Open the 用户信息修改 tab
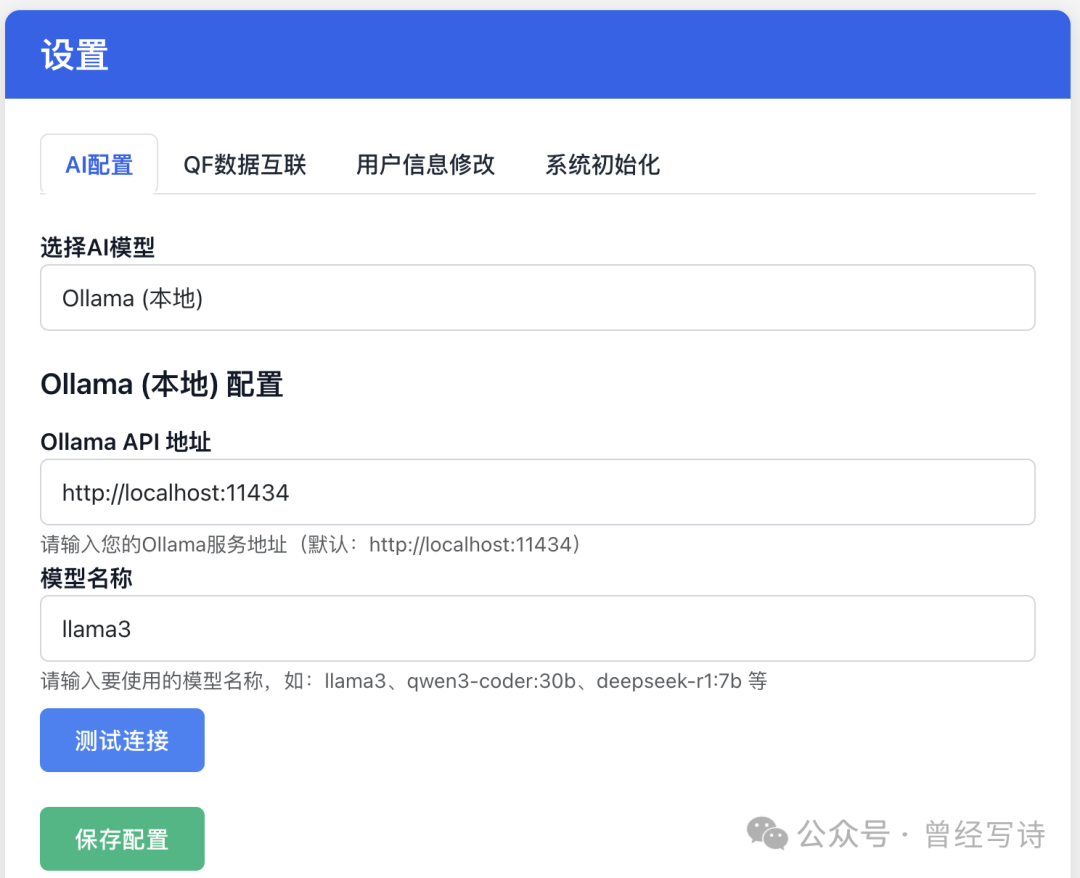 (x=426, y=165)
